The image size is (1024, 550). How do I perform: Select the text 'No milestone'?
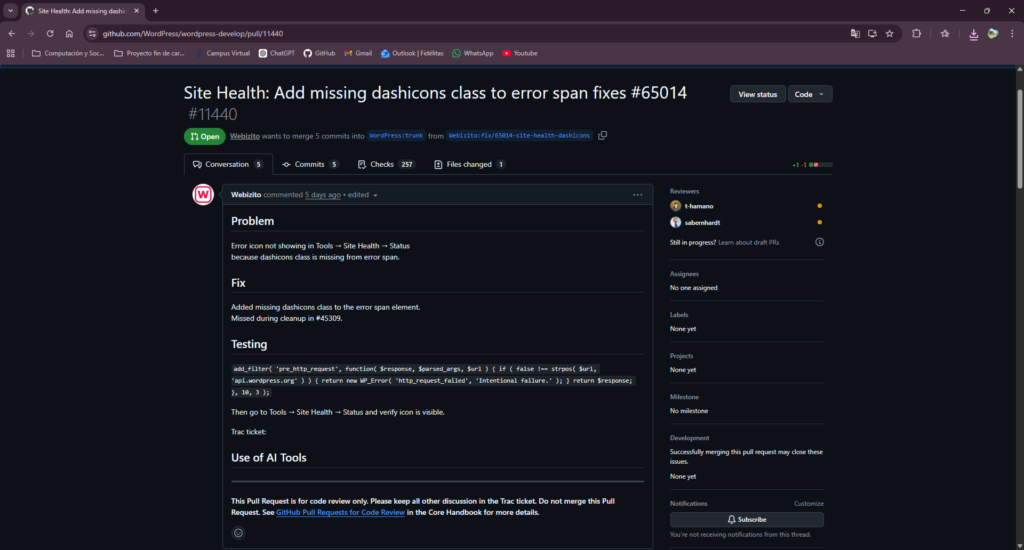pos(689,411)
